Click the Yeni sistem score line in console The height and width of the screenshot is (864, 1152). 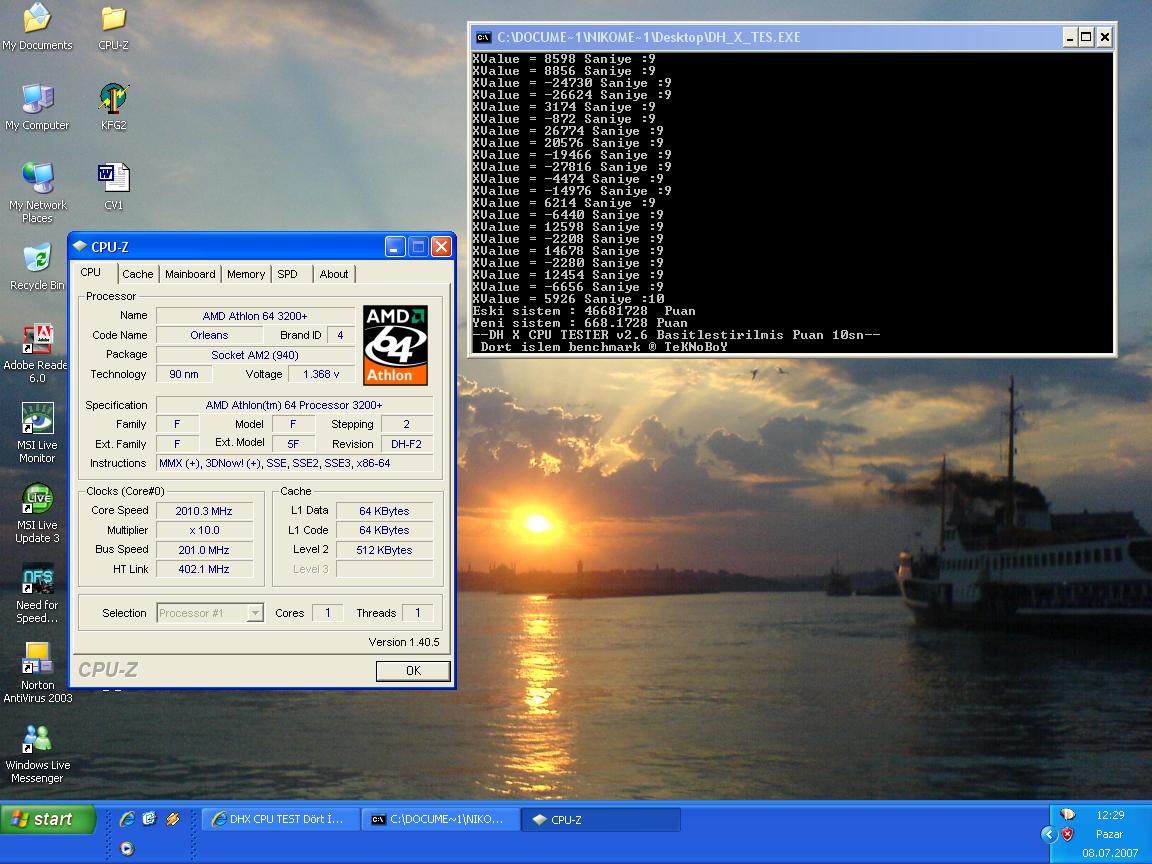pos(580,323)
